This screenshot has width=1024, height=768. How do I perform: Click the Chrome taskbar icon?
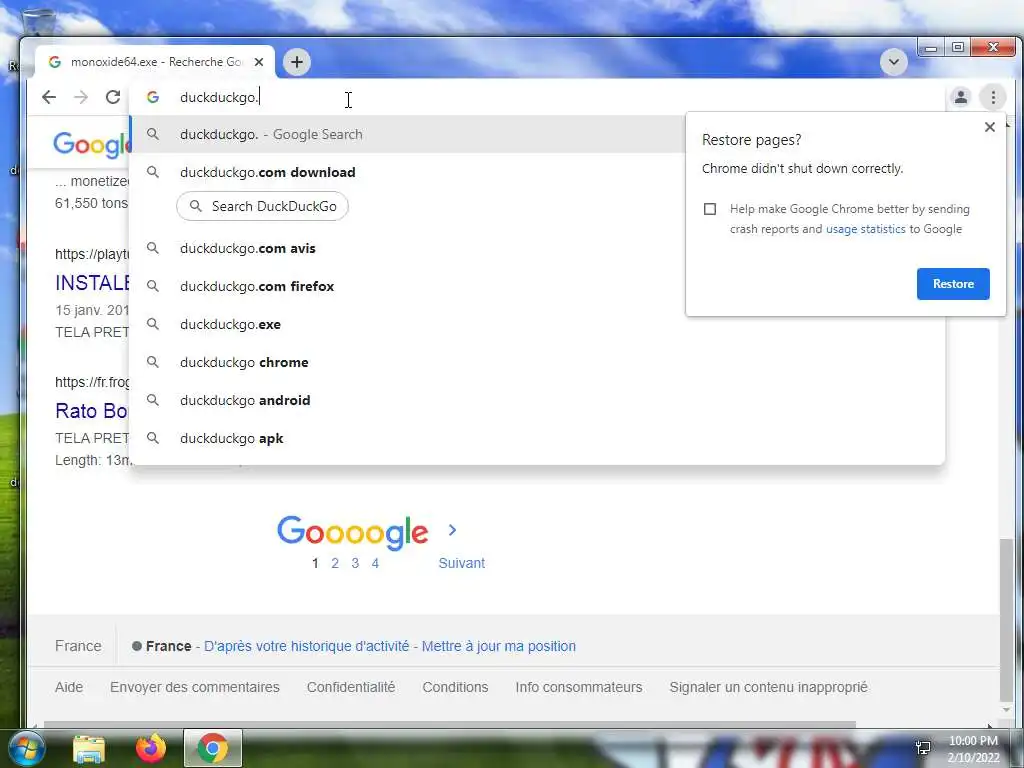pos(213,748)
